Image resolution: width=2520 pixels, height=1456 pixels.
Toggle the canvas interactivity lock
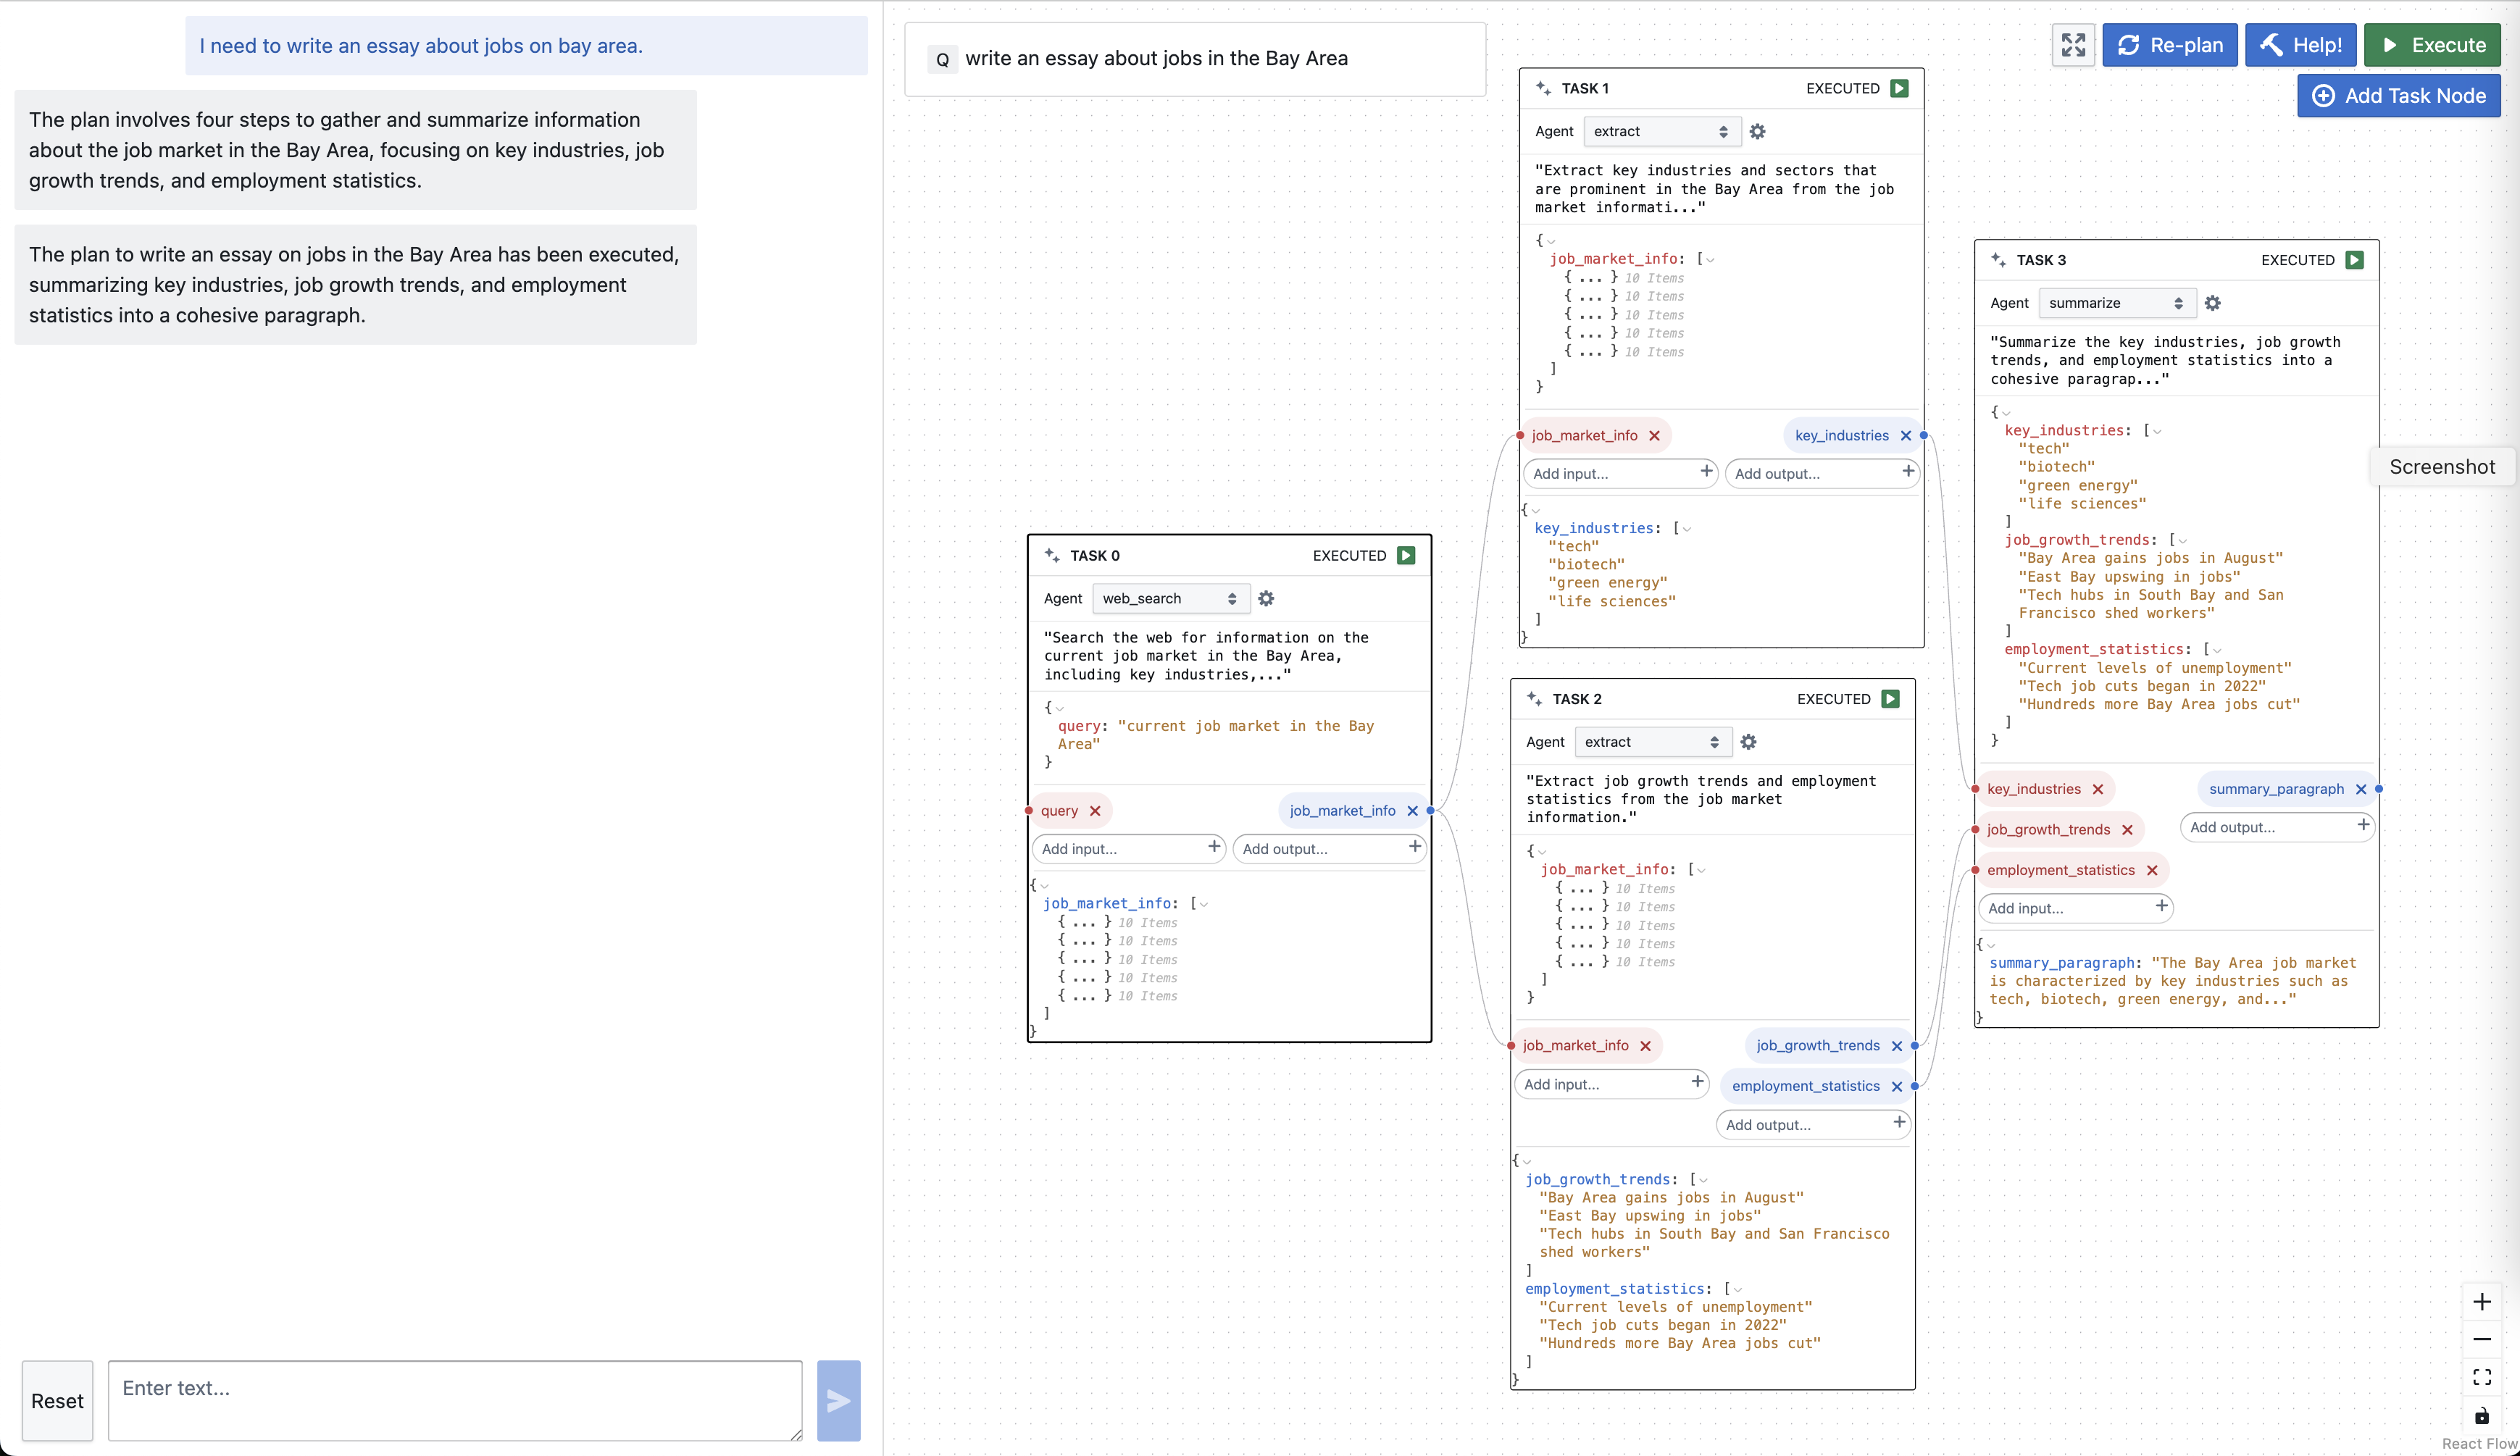tap(2481, 1415)
